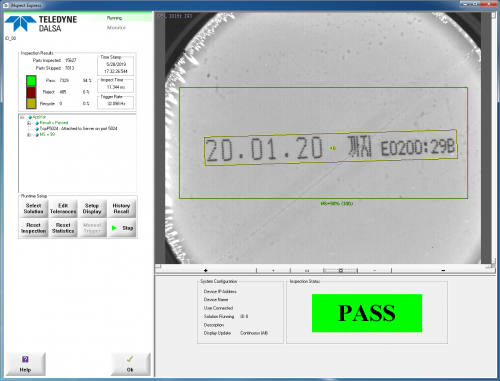
Task: Click the small plus zoom step icon
Action: click(273, 270)
